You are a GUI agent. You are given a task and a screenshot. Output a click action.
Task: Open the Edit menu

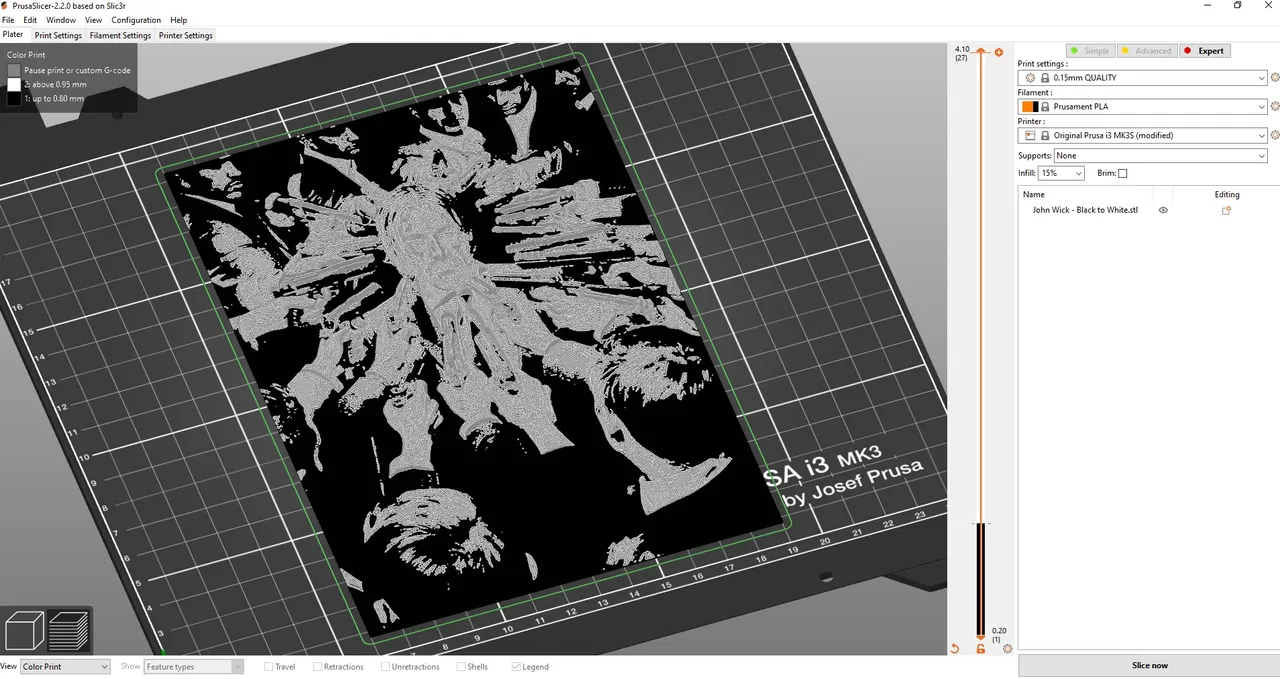pos(30,20)
